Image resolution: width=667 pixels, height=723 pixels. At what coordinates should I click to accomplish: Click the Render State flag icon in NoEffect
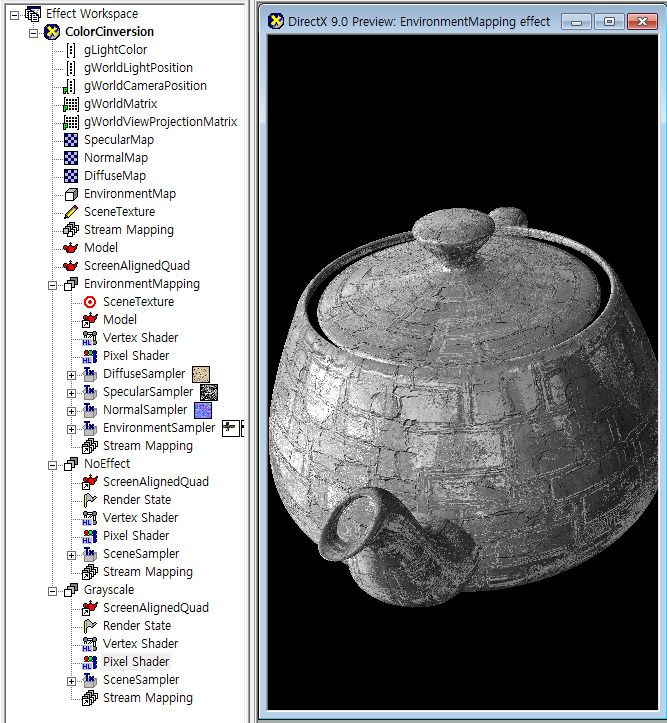pyautogui.click(x=90, y=500)
